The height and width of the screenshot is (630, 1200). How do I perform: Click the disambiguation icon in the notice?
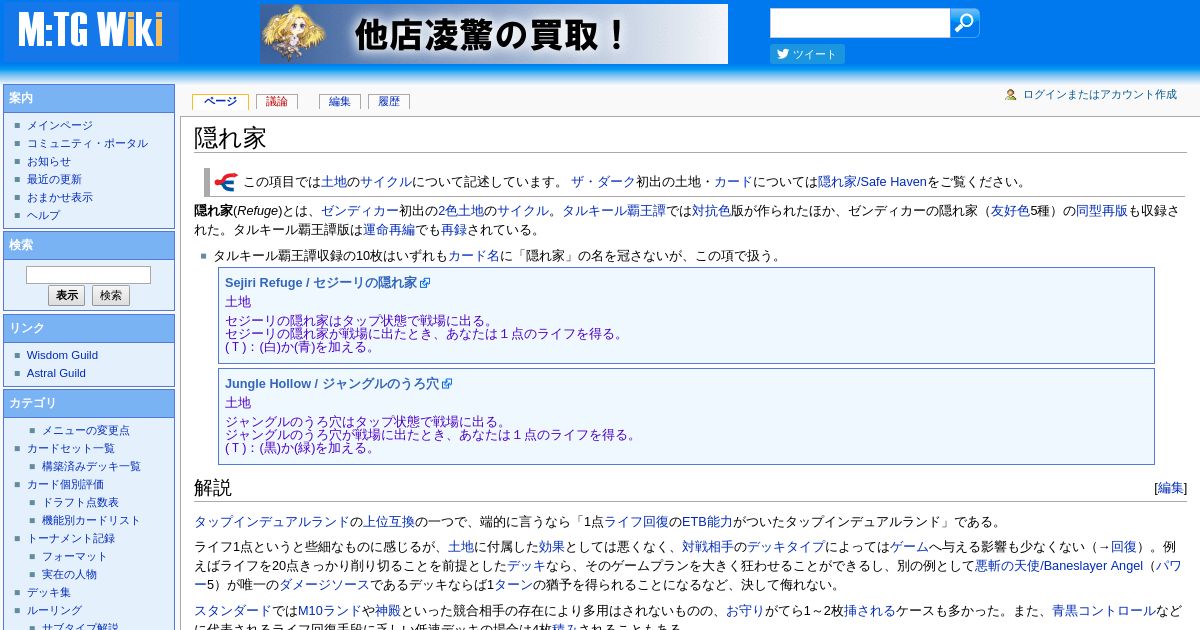coord(225,182)
